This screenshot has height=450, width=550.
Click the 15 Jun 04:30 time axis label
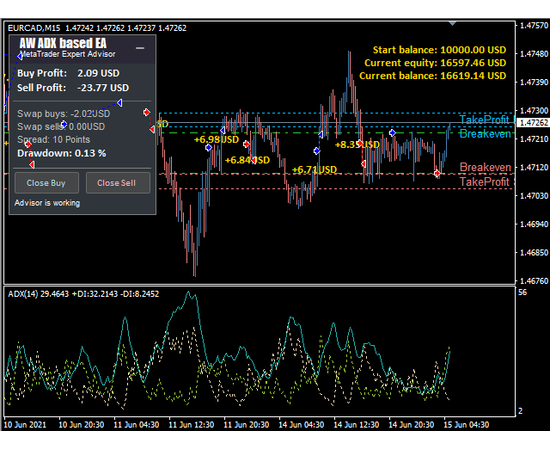[x=466, y=425]
